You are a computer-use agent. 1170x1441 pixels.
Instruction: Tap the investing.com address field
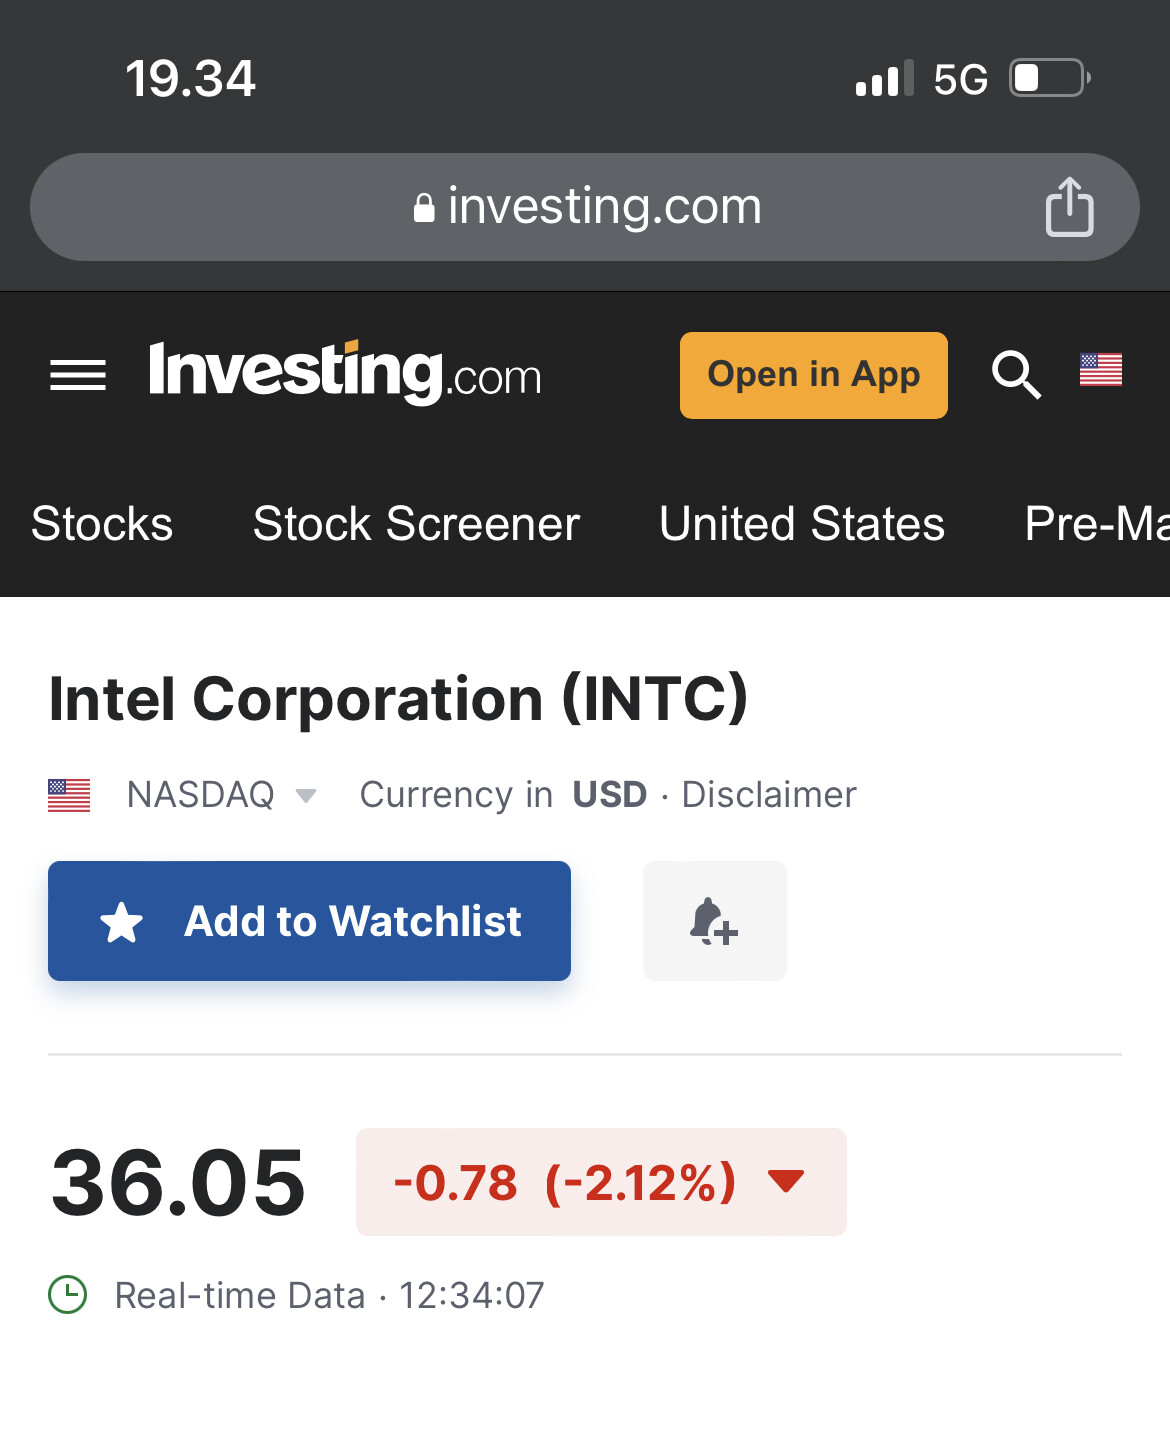point(585,207)
